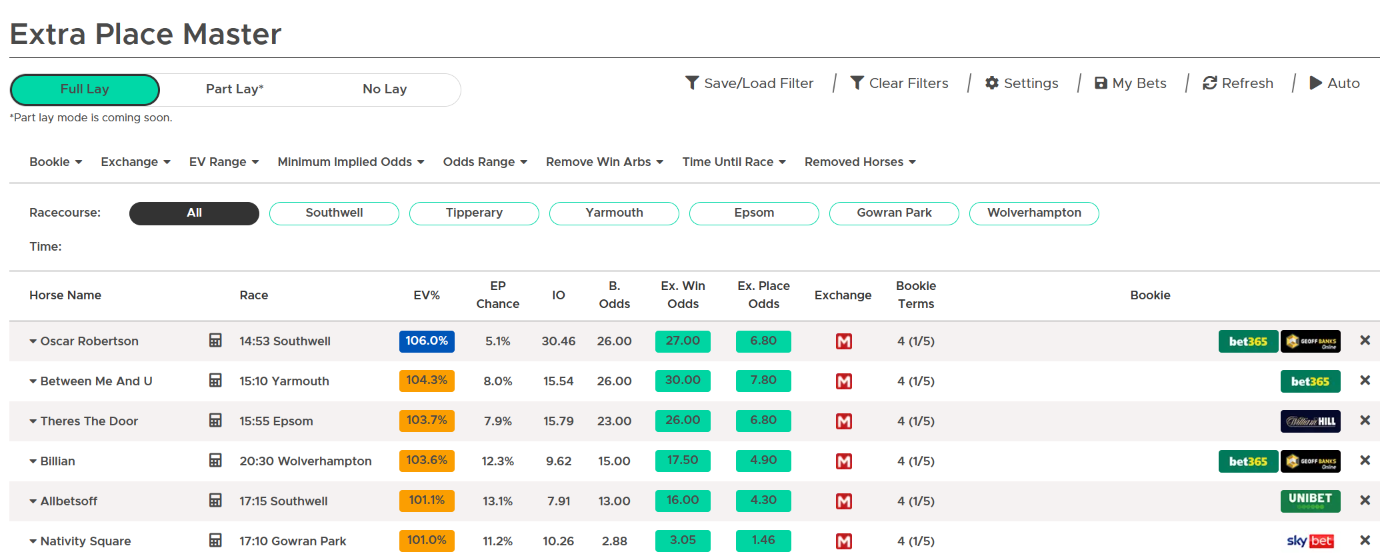Click Matchbook exchange icon for Oscar Robertson
1392x554 pixels.
click(x=844, y=341)
